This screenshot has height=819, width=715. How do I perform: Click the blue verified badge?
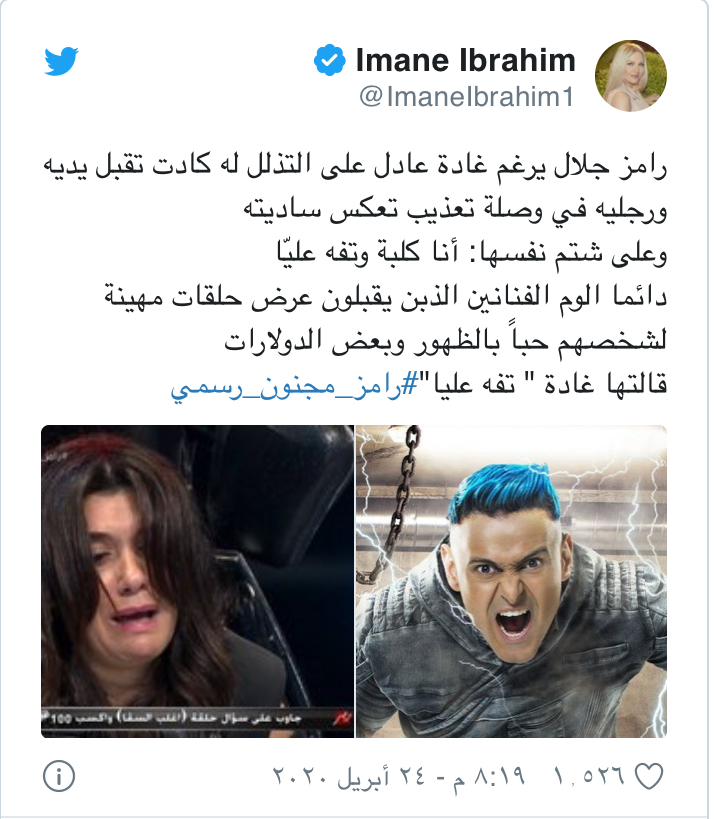[330, 60]
